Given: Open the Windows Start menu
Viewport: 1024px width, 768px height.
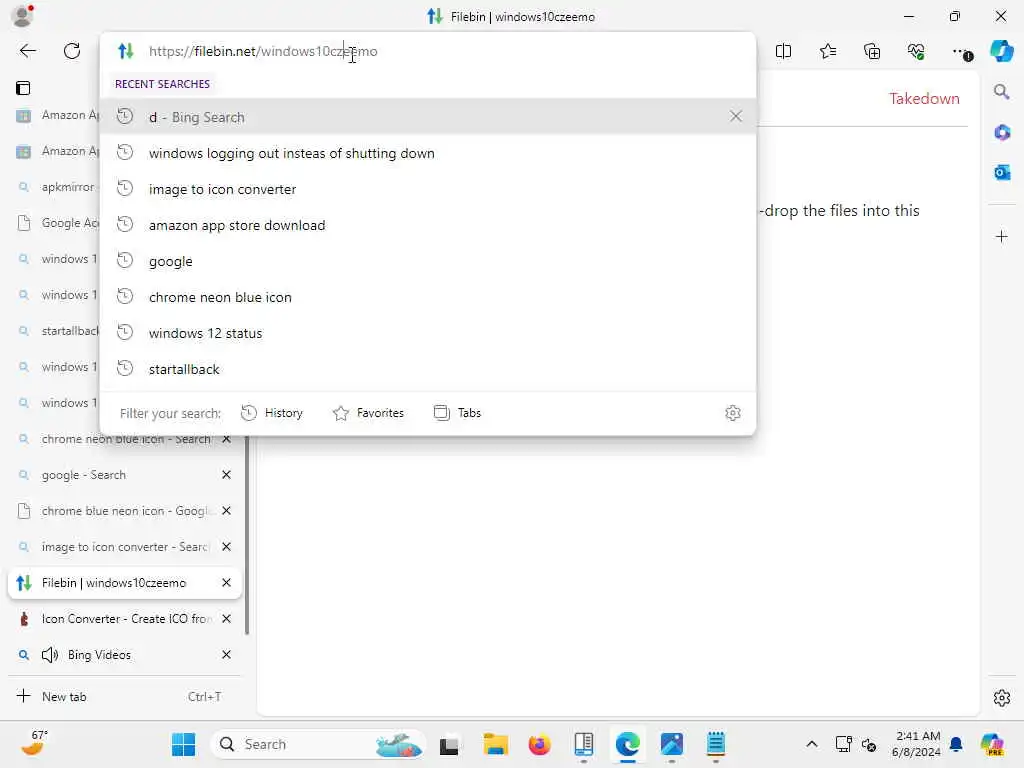Looking at the screenshot, I should click(184, 744).
